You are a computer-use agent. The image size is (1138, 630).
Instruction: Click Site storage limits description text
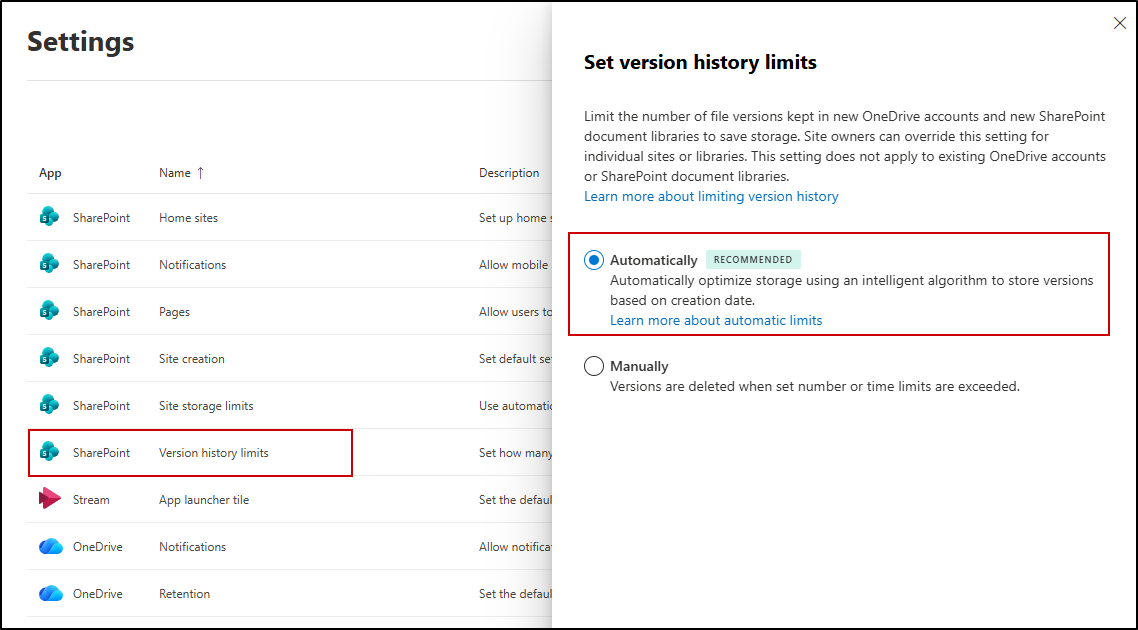pos(516,406)
